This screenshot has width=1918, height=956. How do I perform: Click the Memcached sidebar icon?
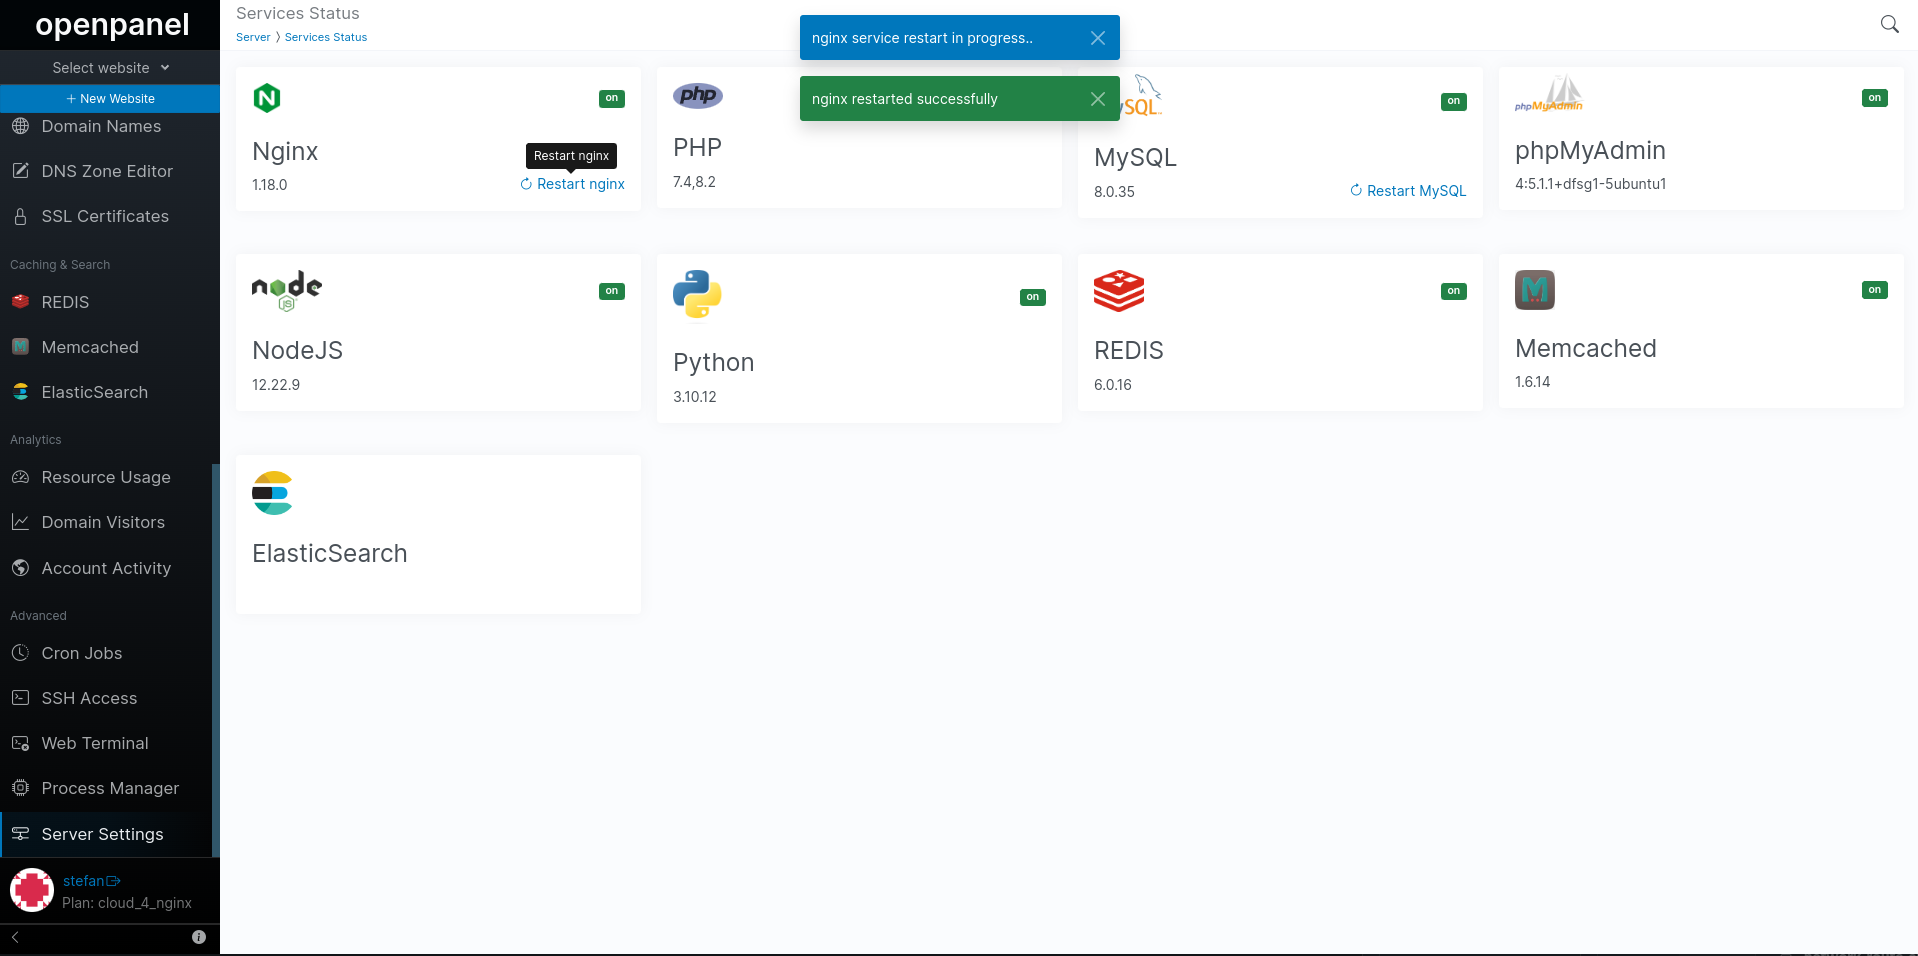pyautogui.click(x=20, y=346)
